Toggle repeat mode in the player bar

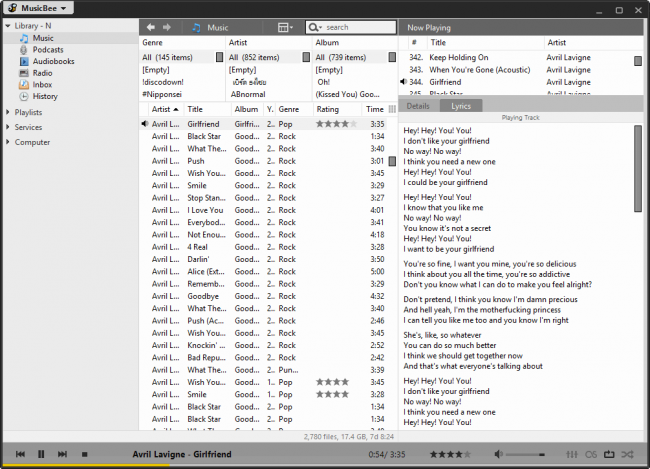[608, 455]
